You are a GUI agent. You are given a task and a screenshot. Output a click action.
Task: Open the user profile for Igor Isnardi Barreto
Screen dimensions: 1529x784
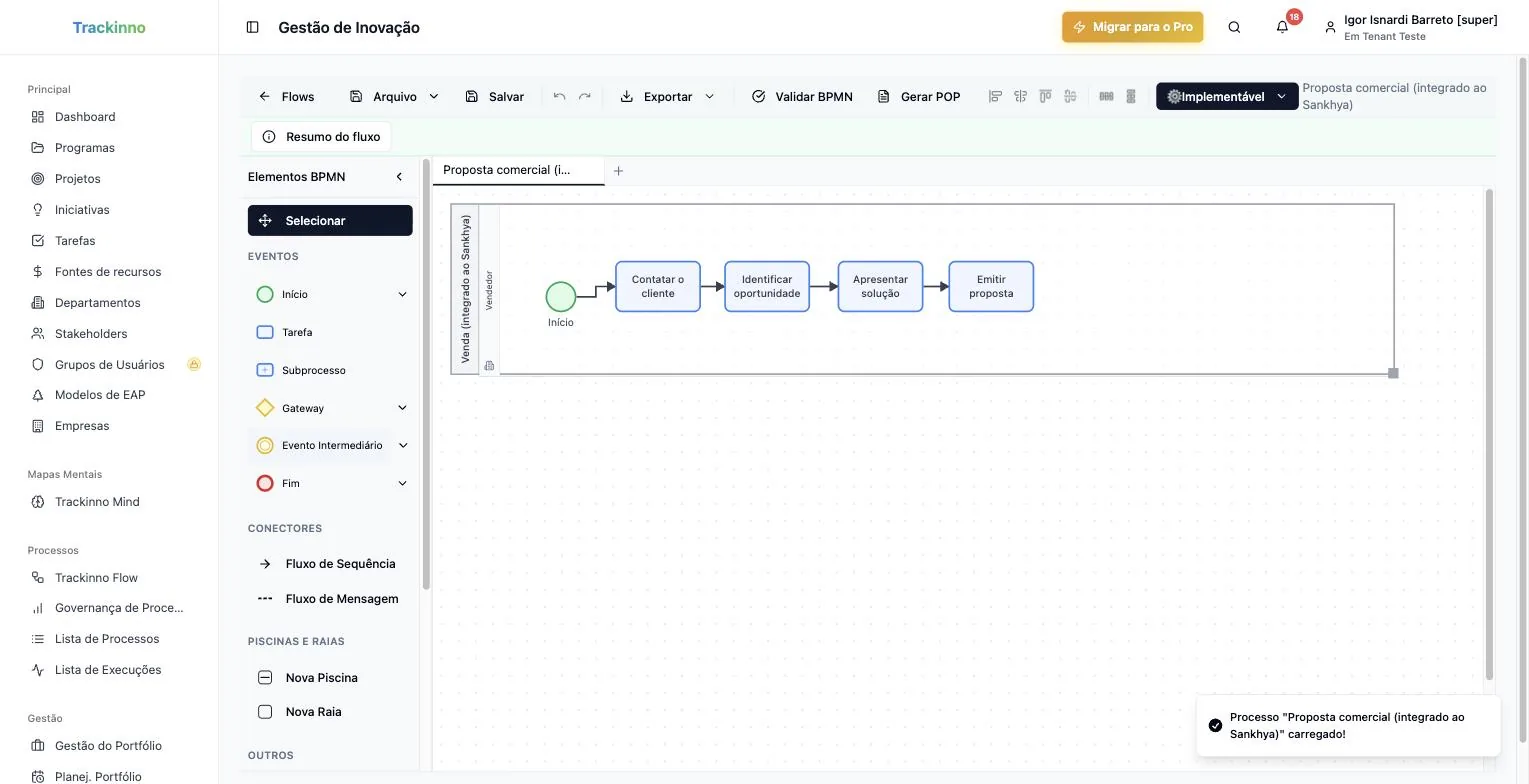(1411, 27)
